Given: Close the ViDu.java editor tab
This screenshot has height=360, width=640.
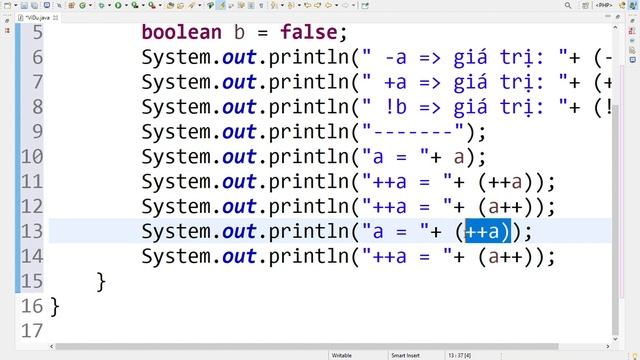Looking at the screenshot, I should tap(56, 18).
